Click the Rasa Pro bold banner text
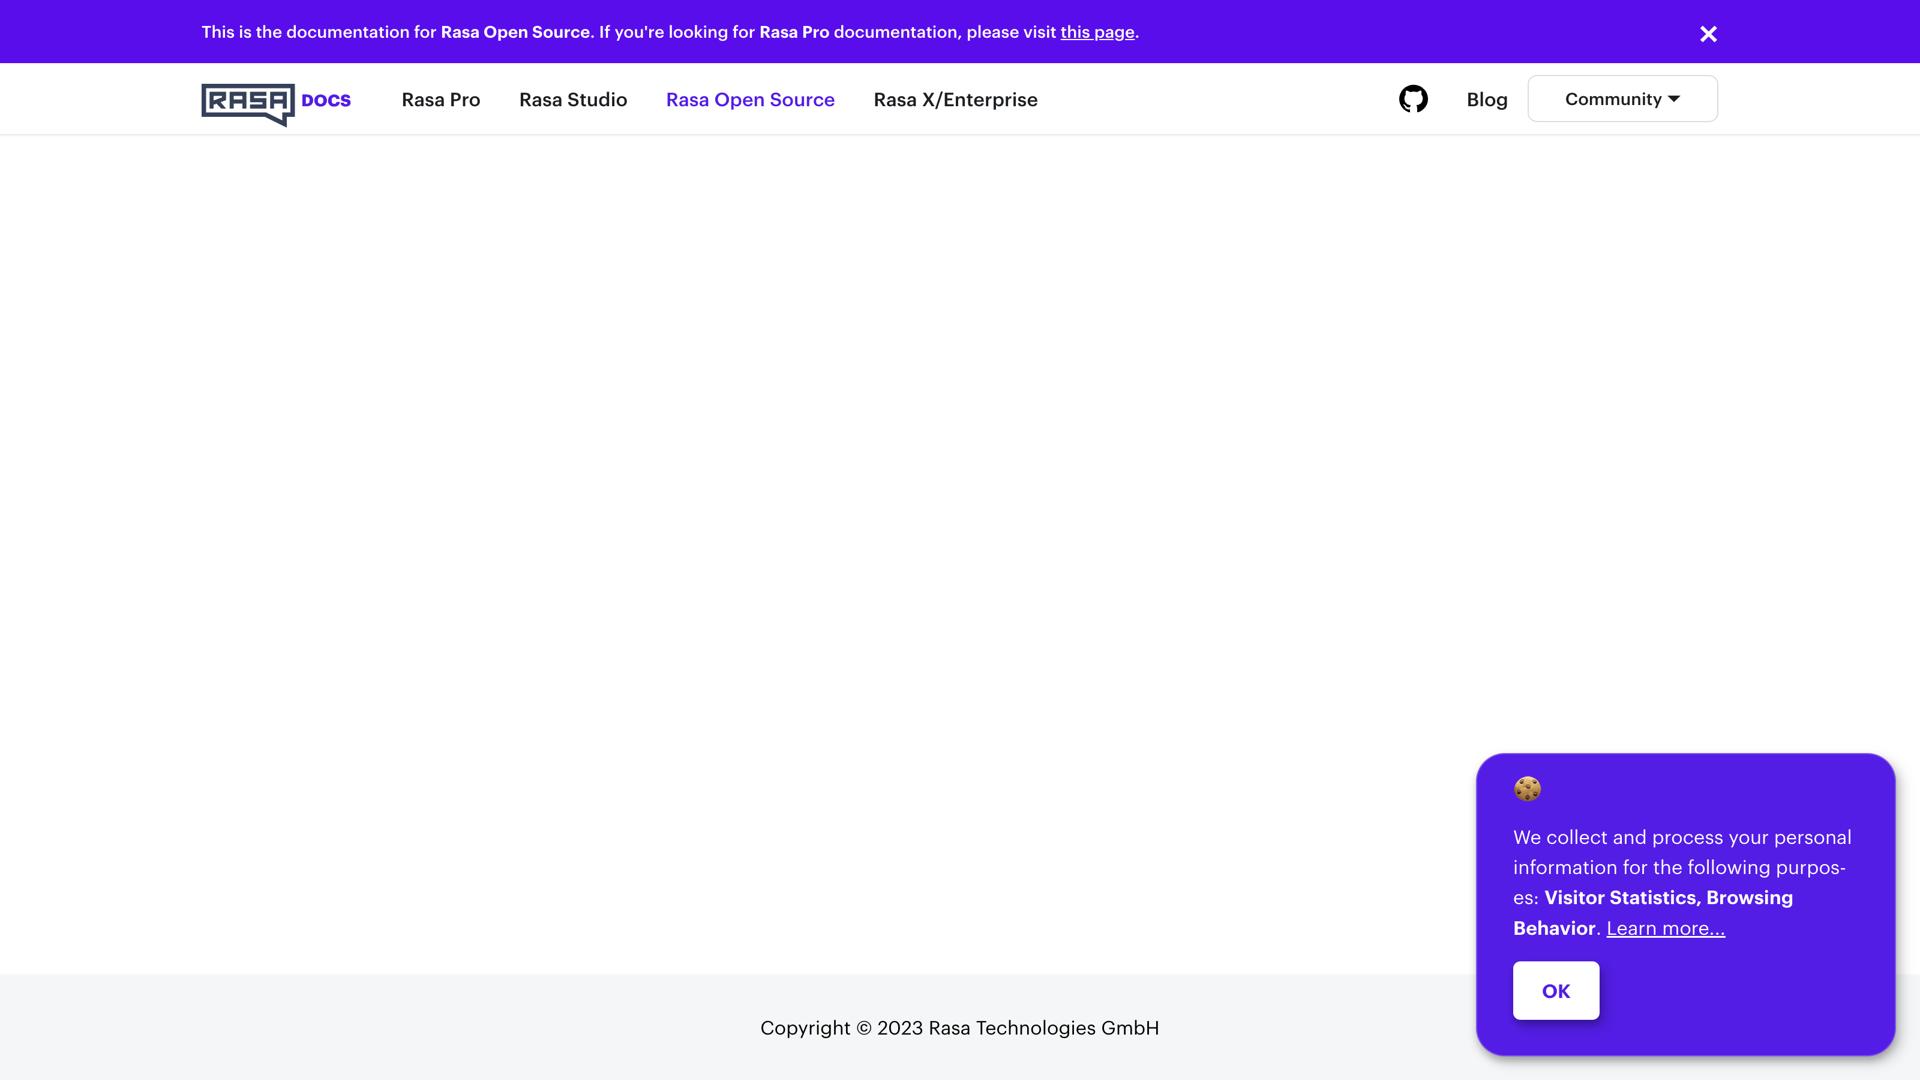1920x1080 pixels. tap(794, 32)
